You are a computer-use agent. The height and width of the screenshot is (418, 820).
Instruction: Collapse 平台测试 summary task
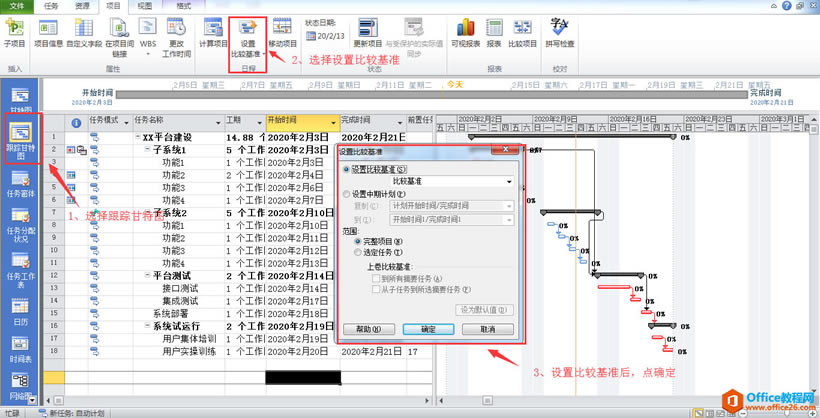[148, 276]
